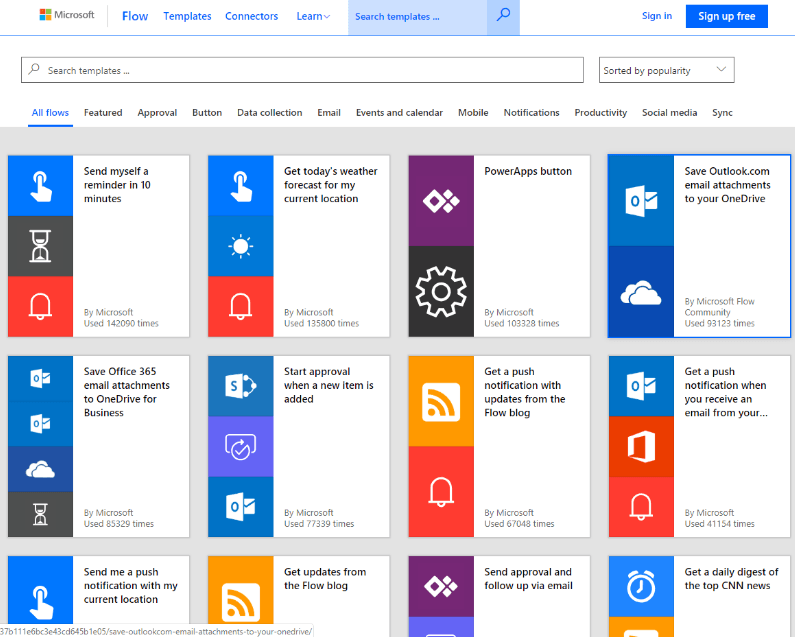Open 'Send me a push notification' location title
Viewport: 795px width, 637px height.
[x=131, y=585]
